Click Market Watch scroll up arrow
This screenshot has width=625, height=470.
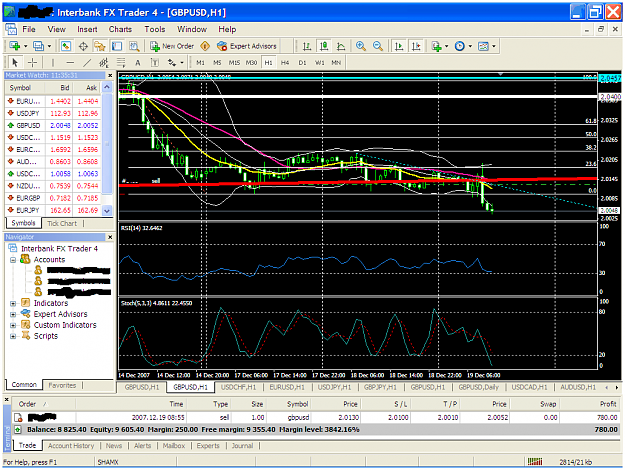coord(107,87)
